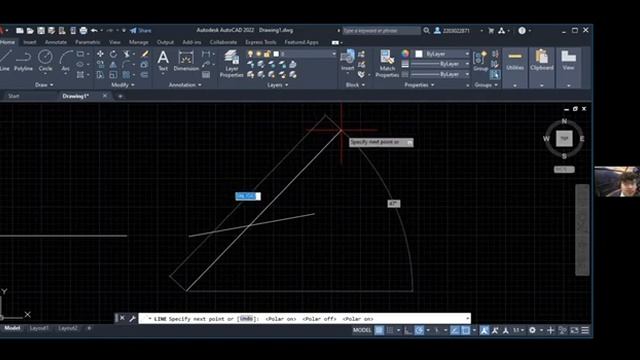Screen dimensions: 640x360
Task: Click the Group icon
Action: pos(480,60)
